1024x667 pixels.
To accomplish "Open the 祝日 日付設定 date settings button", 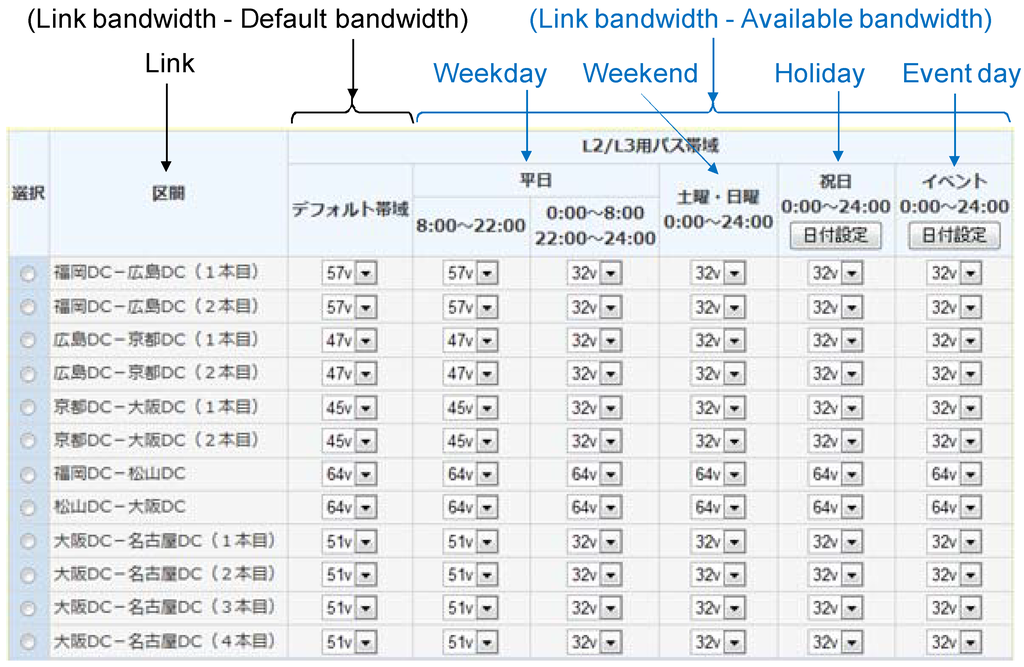I will 835,235.
